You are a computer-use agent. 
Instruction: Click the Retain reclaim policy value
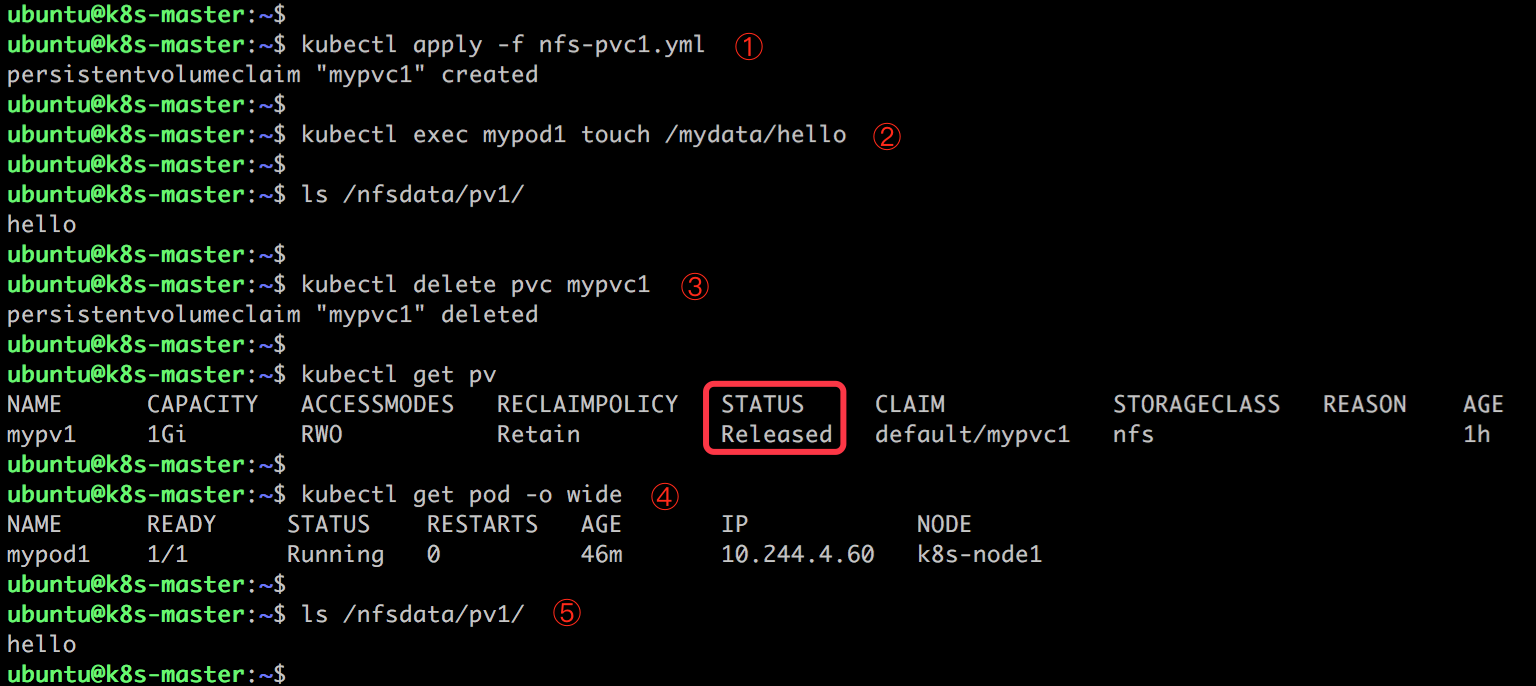pyautogui.click(x=538, y=434)
